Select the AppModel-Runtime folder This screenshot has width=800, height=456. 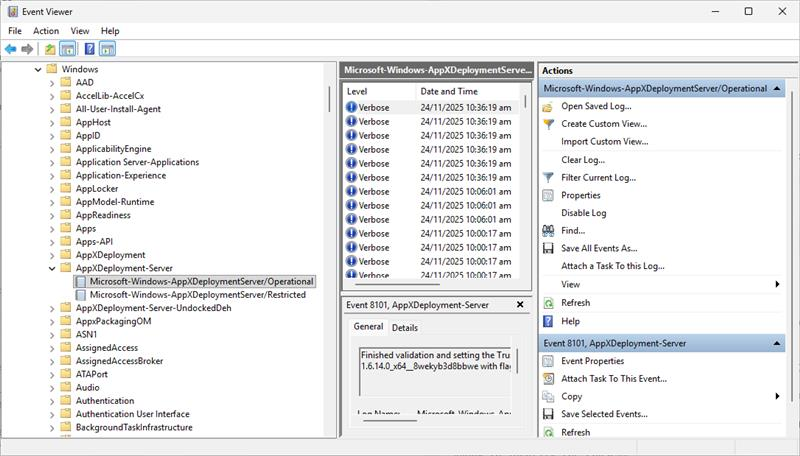tap(115, 202)
